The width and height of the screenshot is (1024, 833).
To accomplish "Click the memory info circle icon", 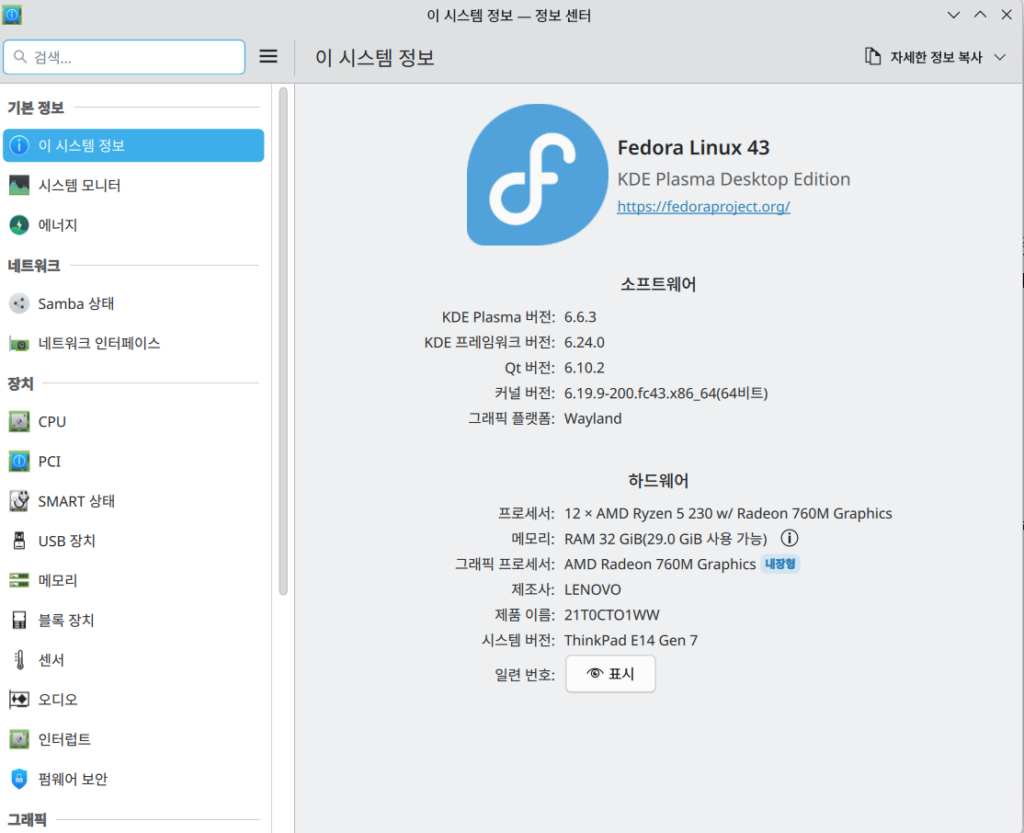I will 789,539.
